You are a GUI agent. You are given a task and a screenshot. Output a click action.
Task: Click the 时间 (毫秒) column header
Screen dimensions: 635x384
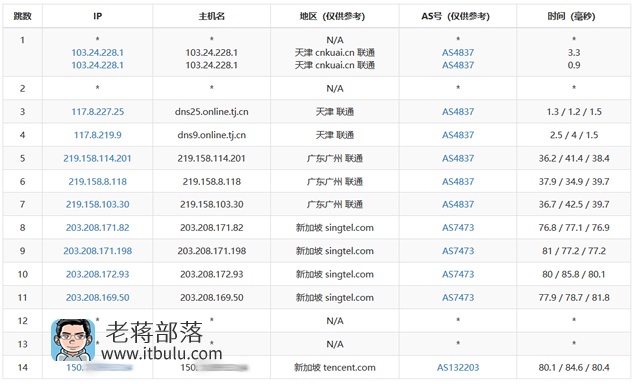tap(574, 16)
